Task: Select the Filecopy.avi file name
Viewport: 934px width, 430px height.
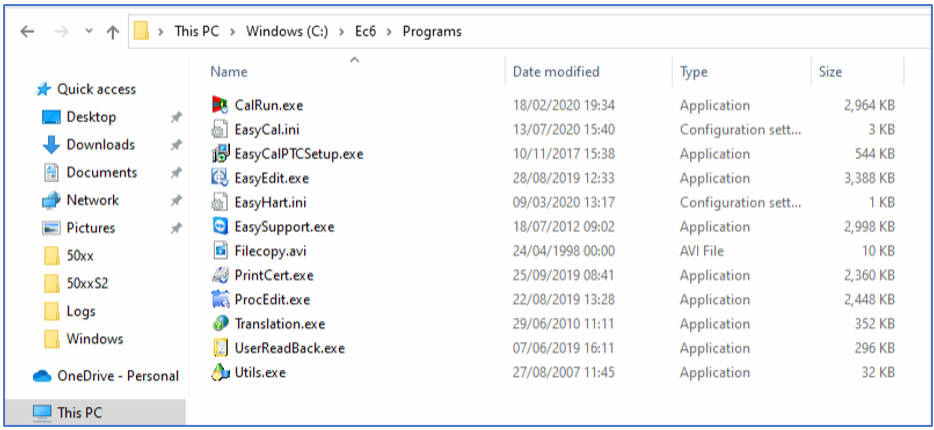Action: 269,251
